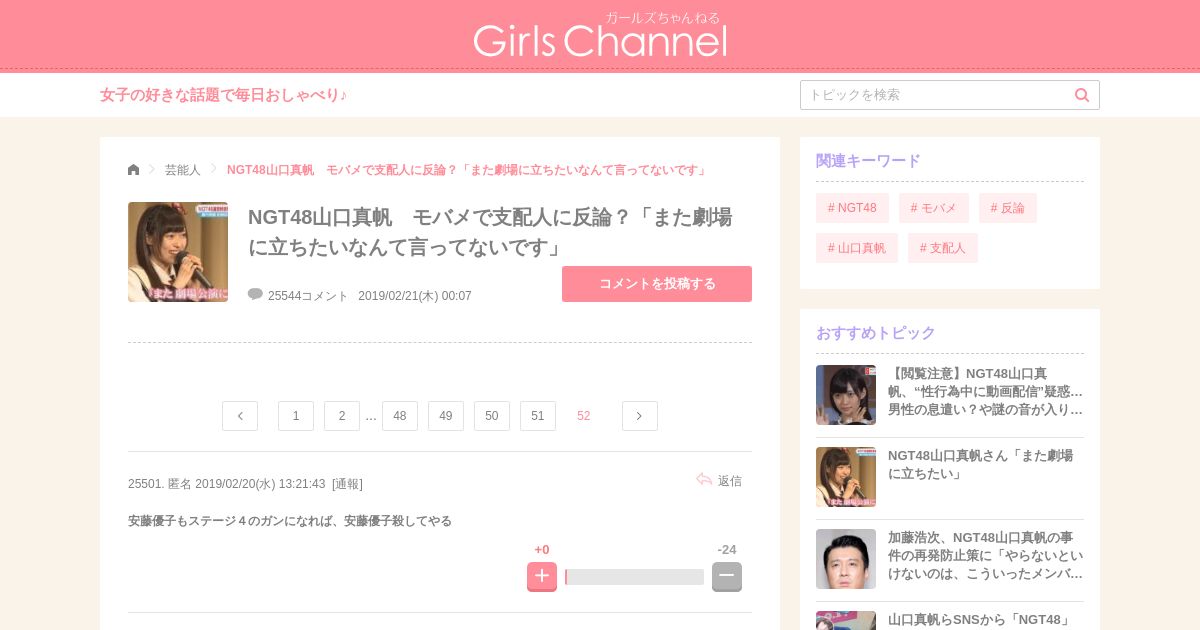Open pagination page 51
Screen dimensions: 1200x630
tap(538, 416)
